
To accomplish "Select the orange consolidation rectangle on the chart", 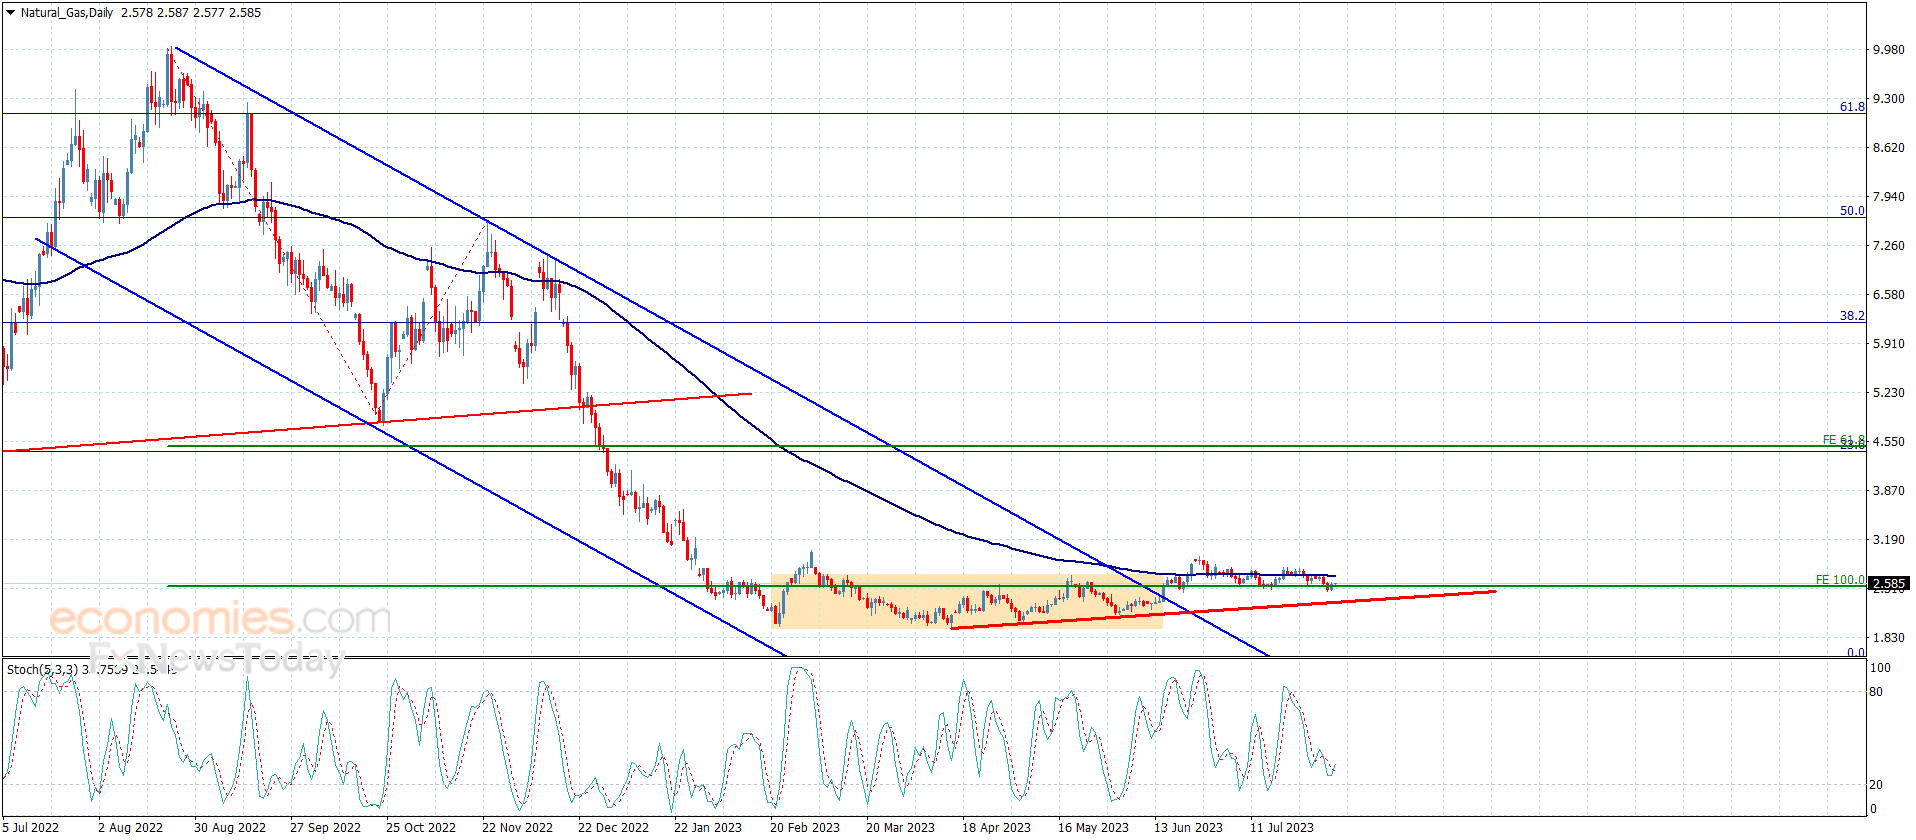I will pos(968,601).
